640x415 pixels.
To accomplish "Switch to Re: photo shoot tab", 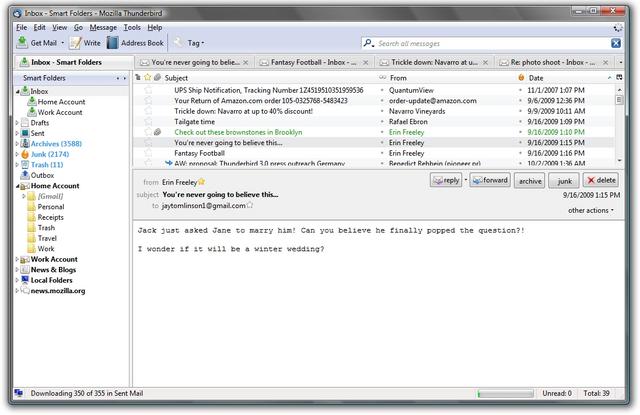I will coord(553,62).
